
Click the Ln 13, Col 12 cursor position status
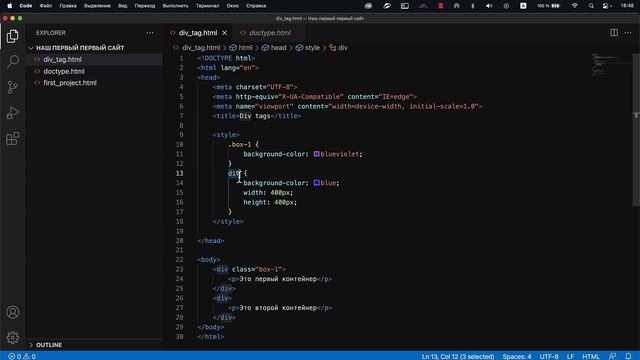pyautogui.click(x=458, y=356)
